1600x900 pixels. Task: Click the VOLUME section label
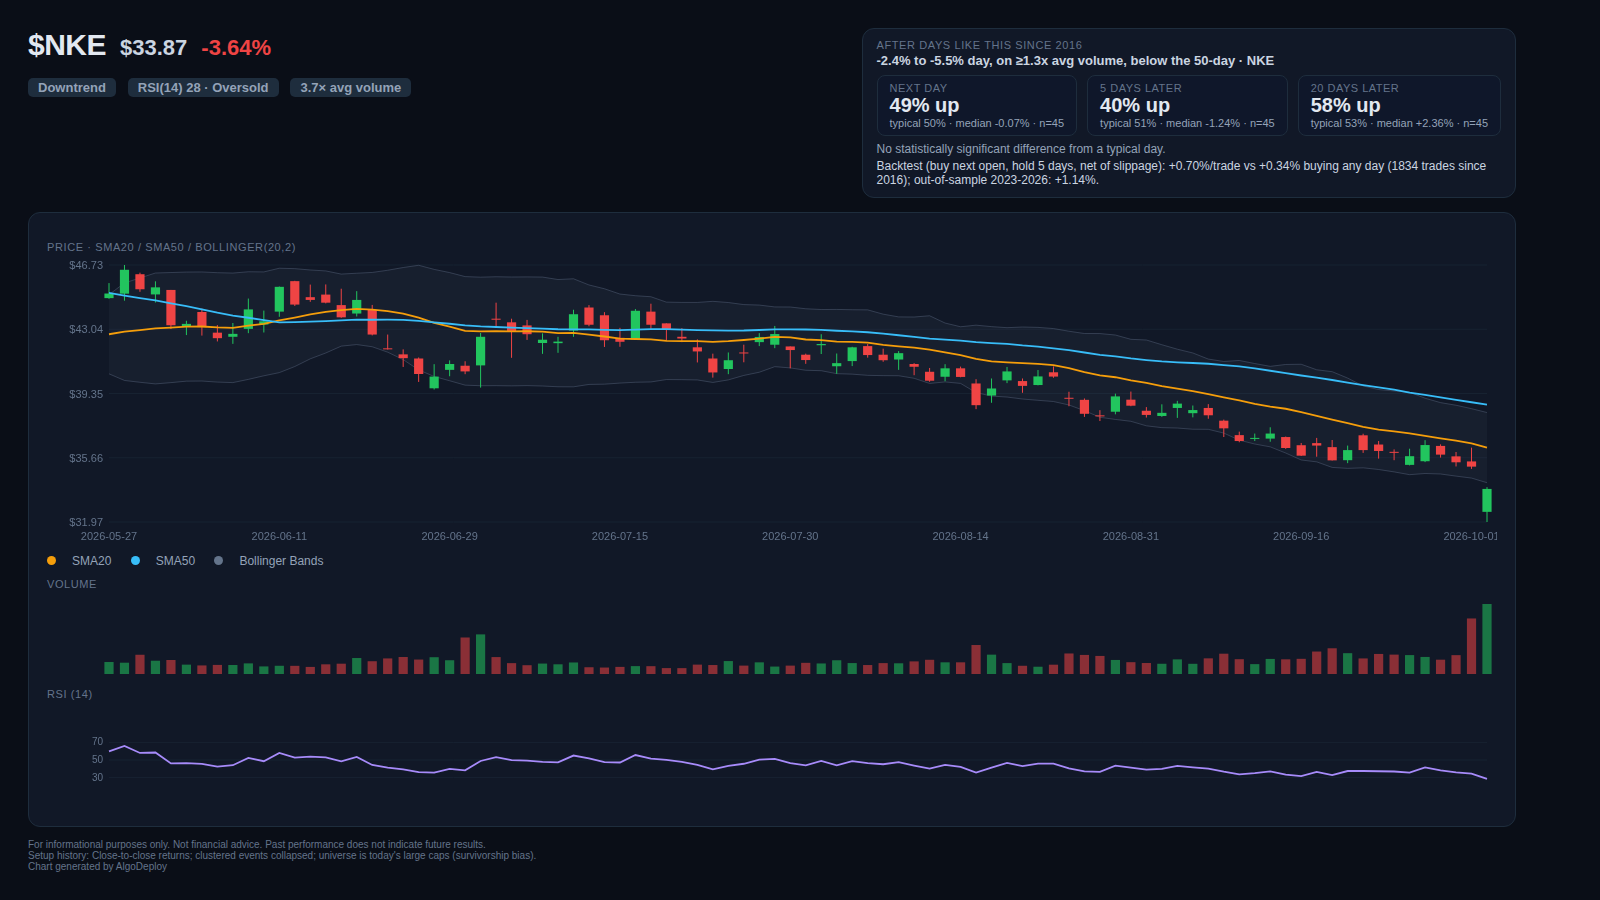(x=72, y=584)
